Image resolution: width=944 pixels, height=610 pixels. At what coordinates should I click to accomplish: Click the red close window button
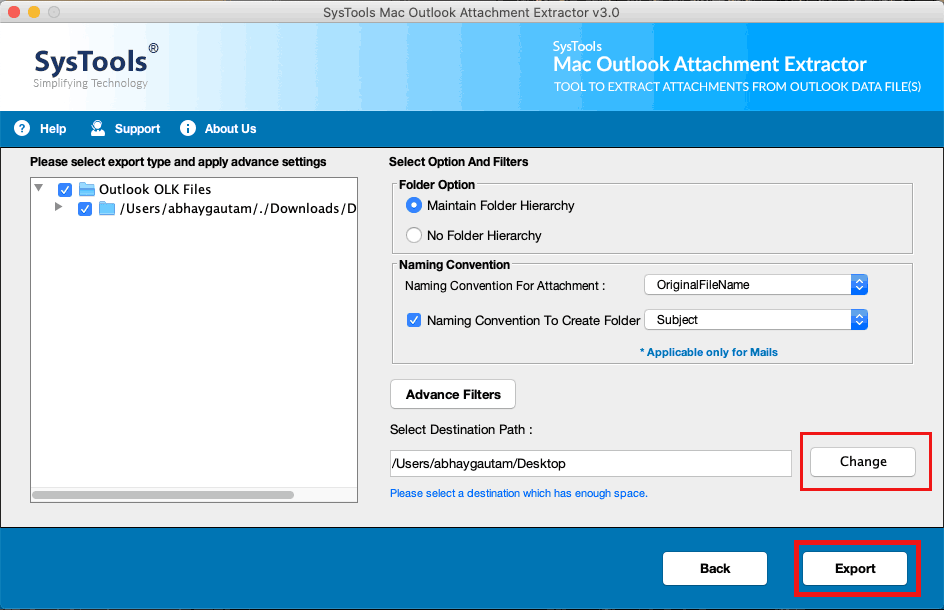pos(13,12)
